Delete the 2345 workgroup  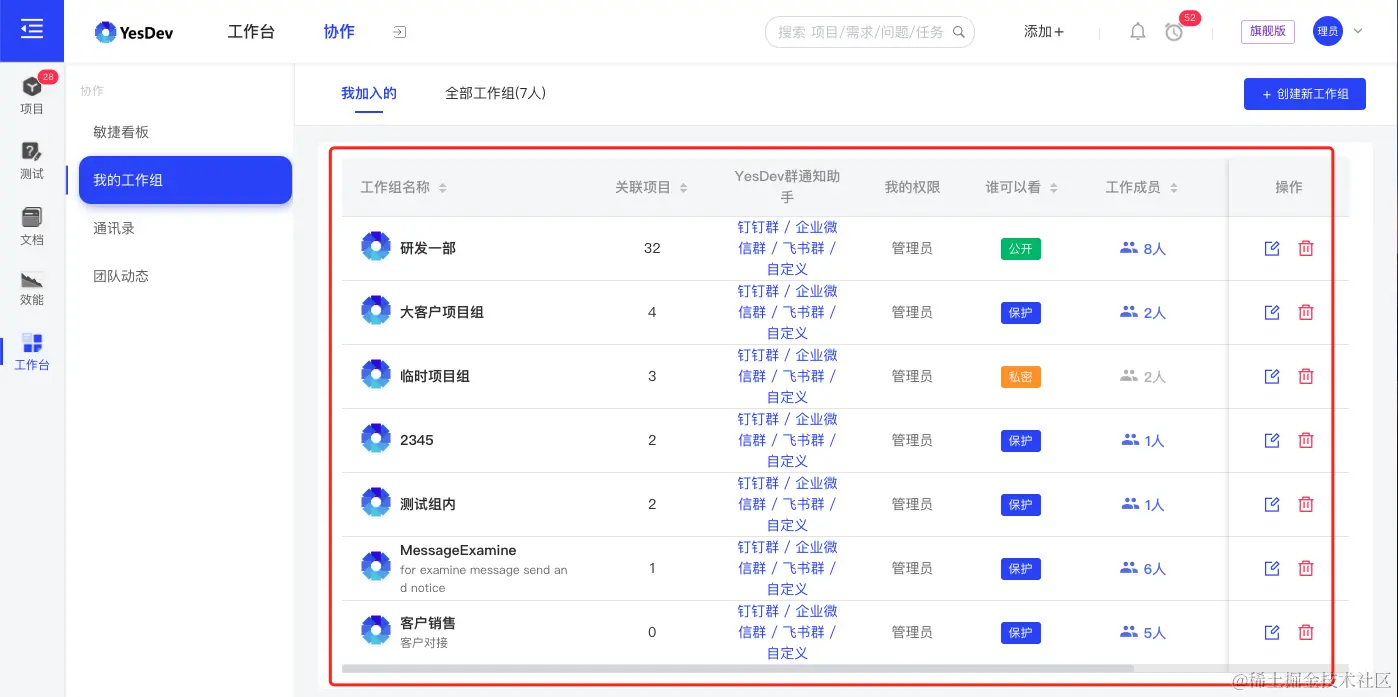point(1306,440)
